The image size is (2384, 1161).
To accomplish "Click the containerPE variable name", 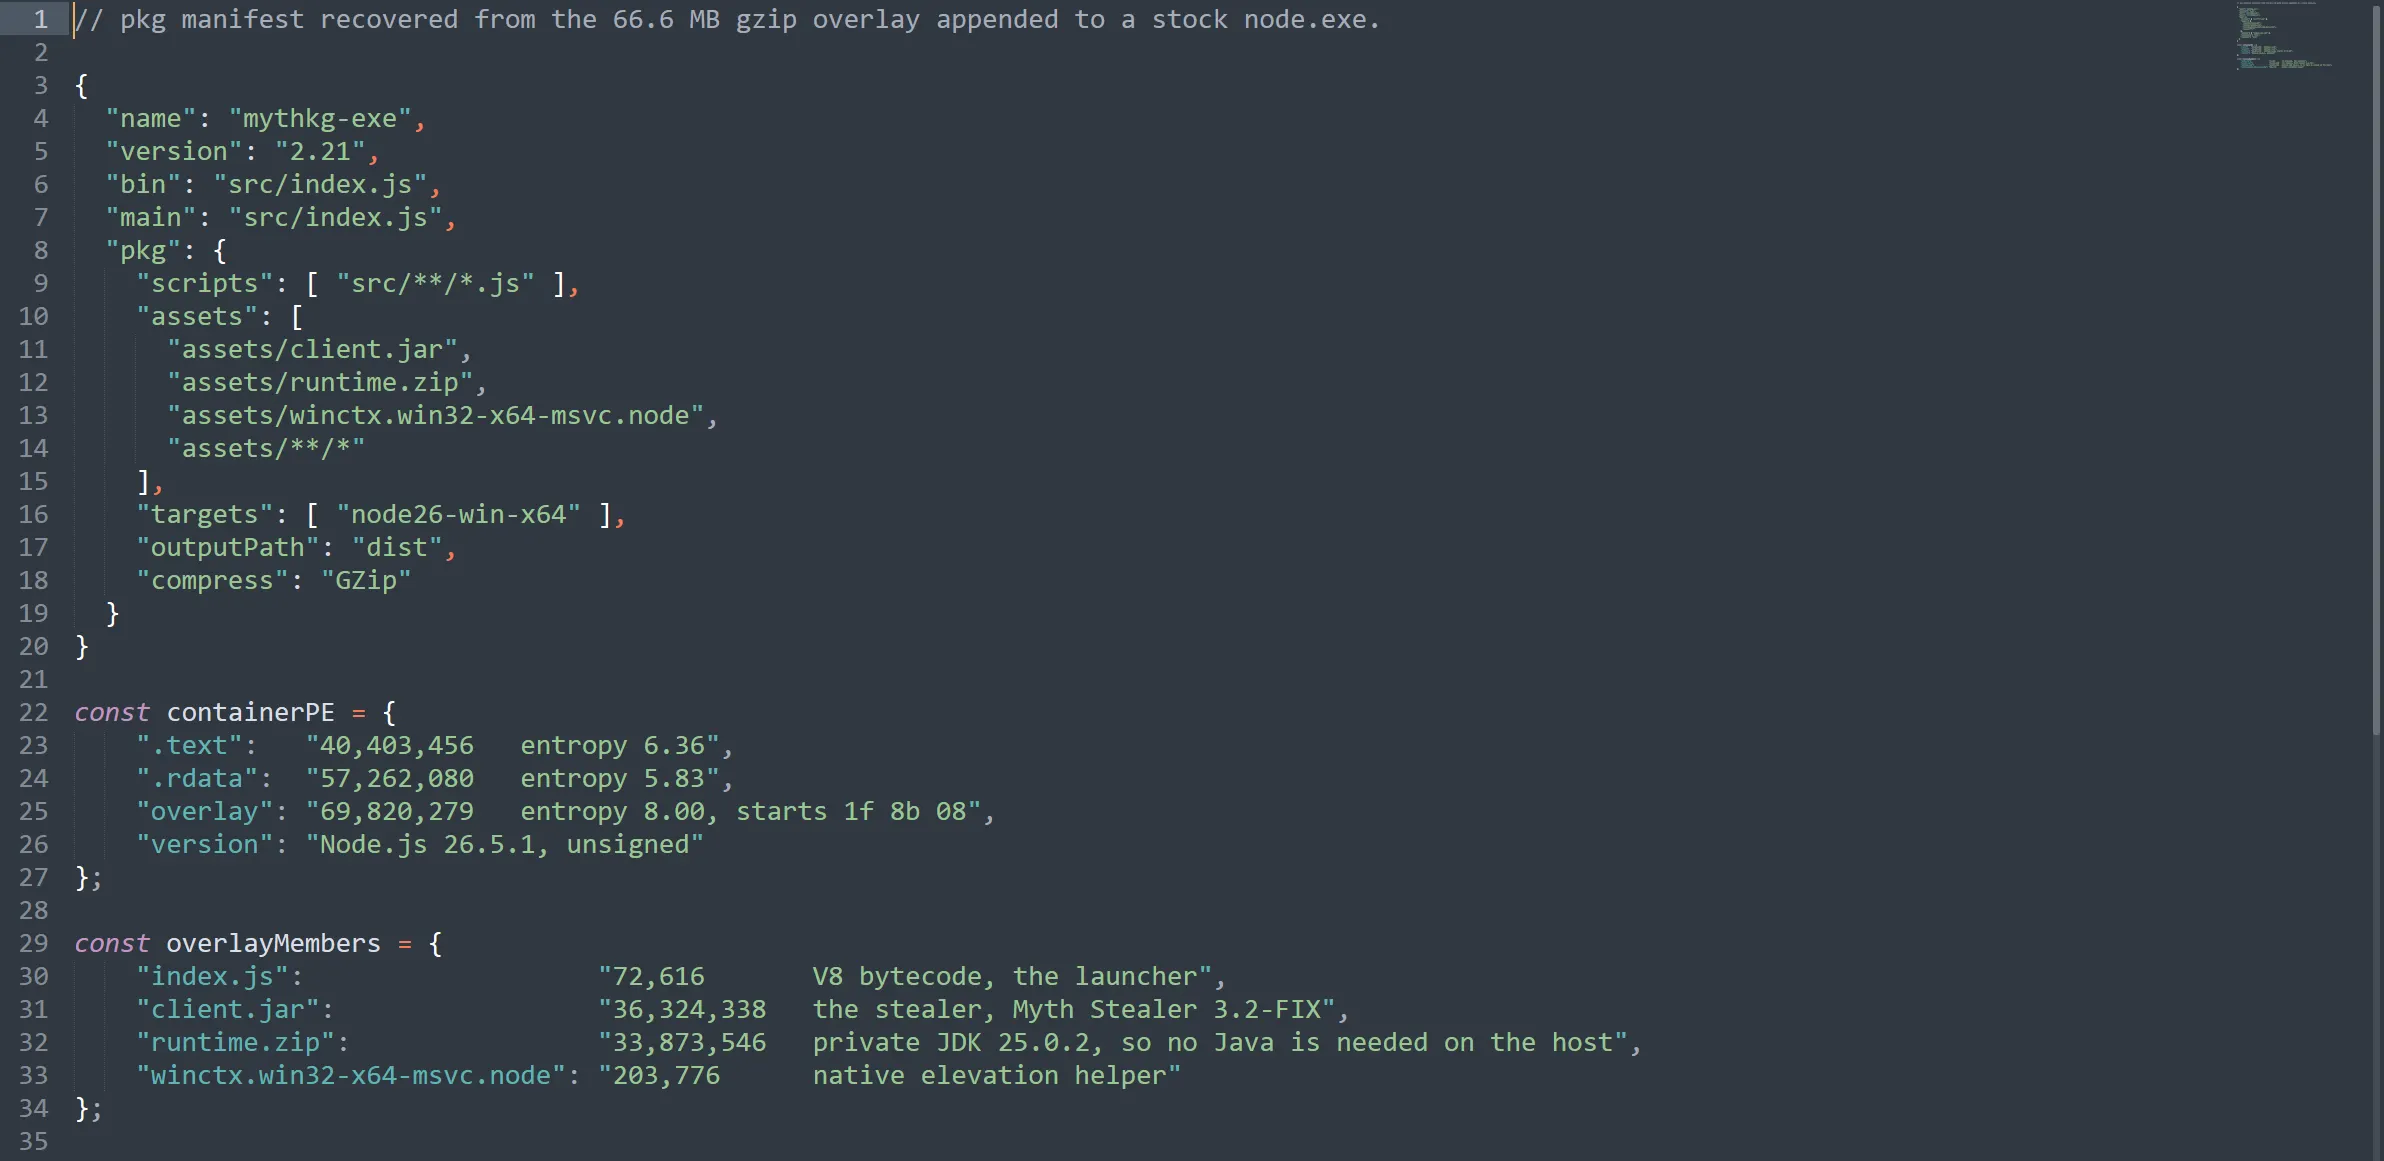I will [250, 713].
